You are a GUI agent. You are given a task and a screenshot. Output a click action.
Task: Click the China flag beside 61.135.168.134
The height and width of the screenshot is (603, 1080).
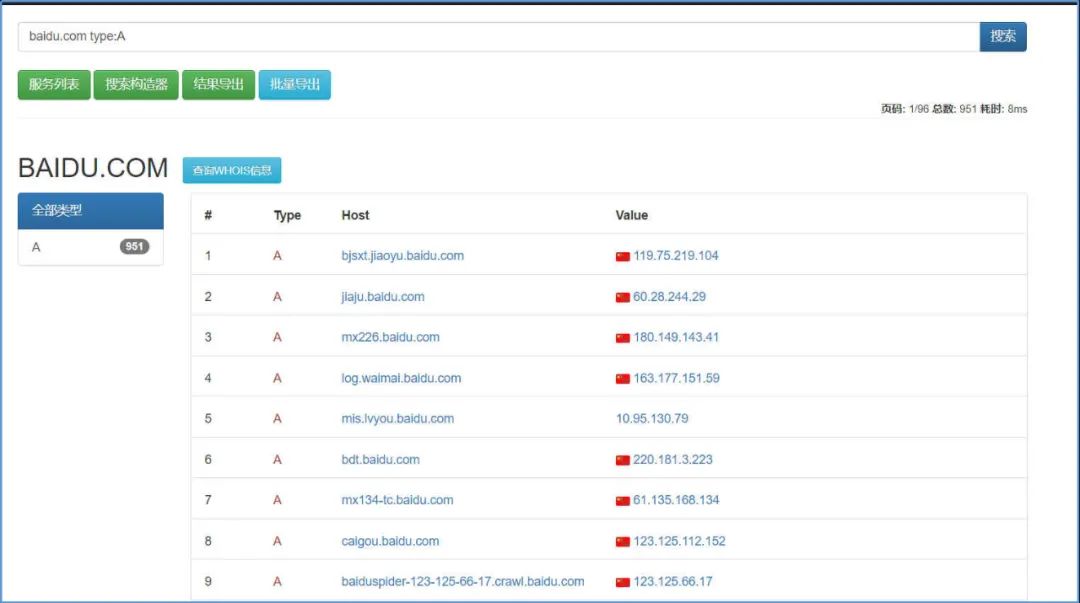point(623,501)
